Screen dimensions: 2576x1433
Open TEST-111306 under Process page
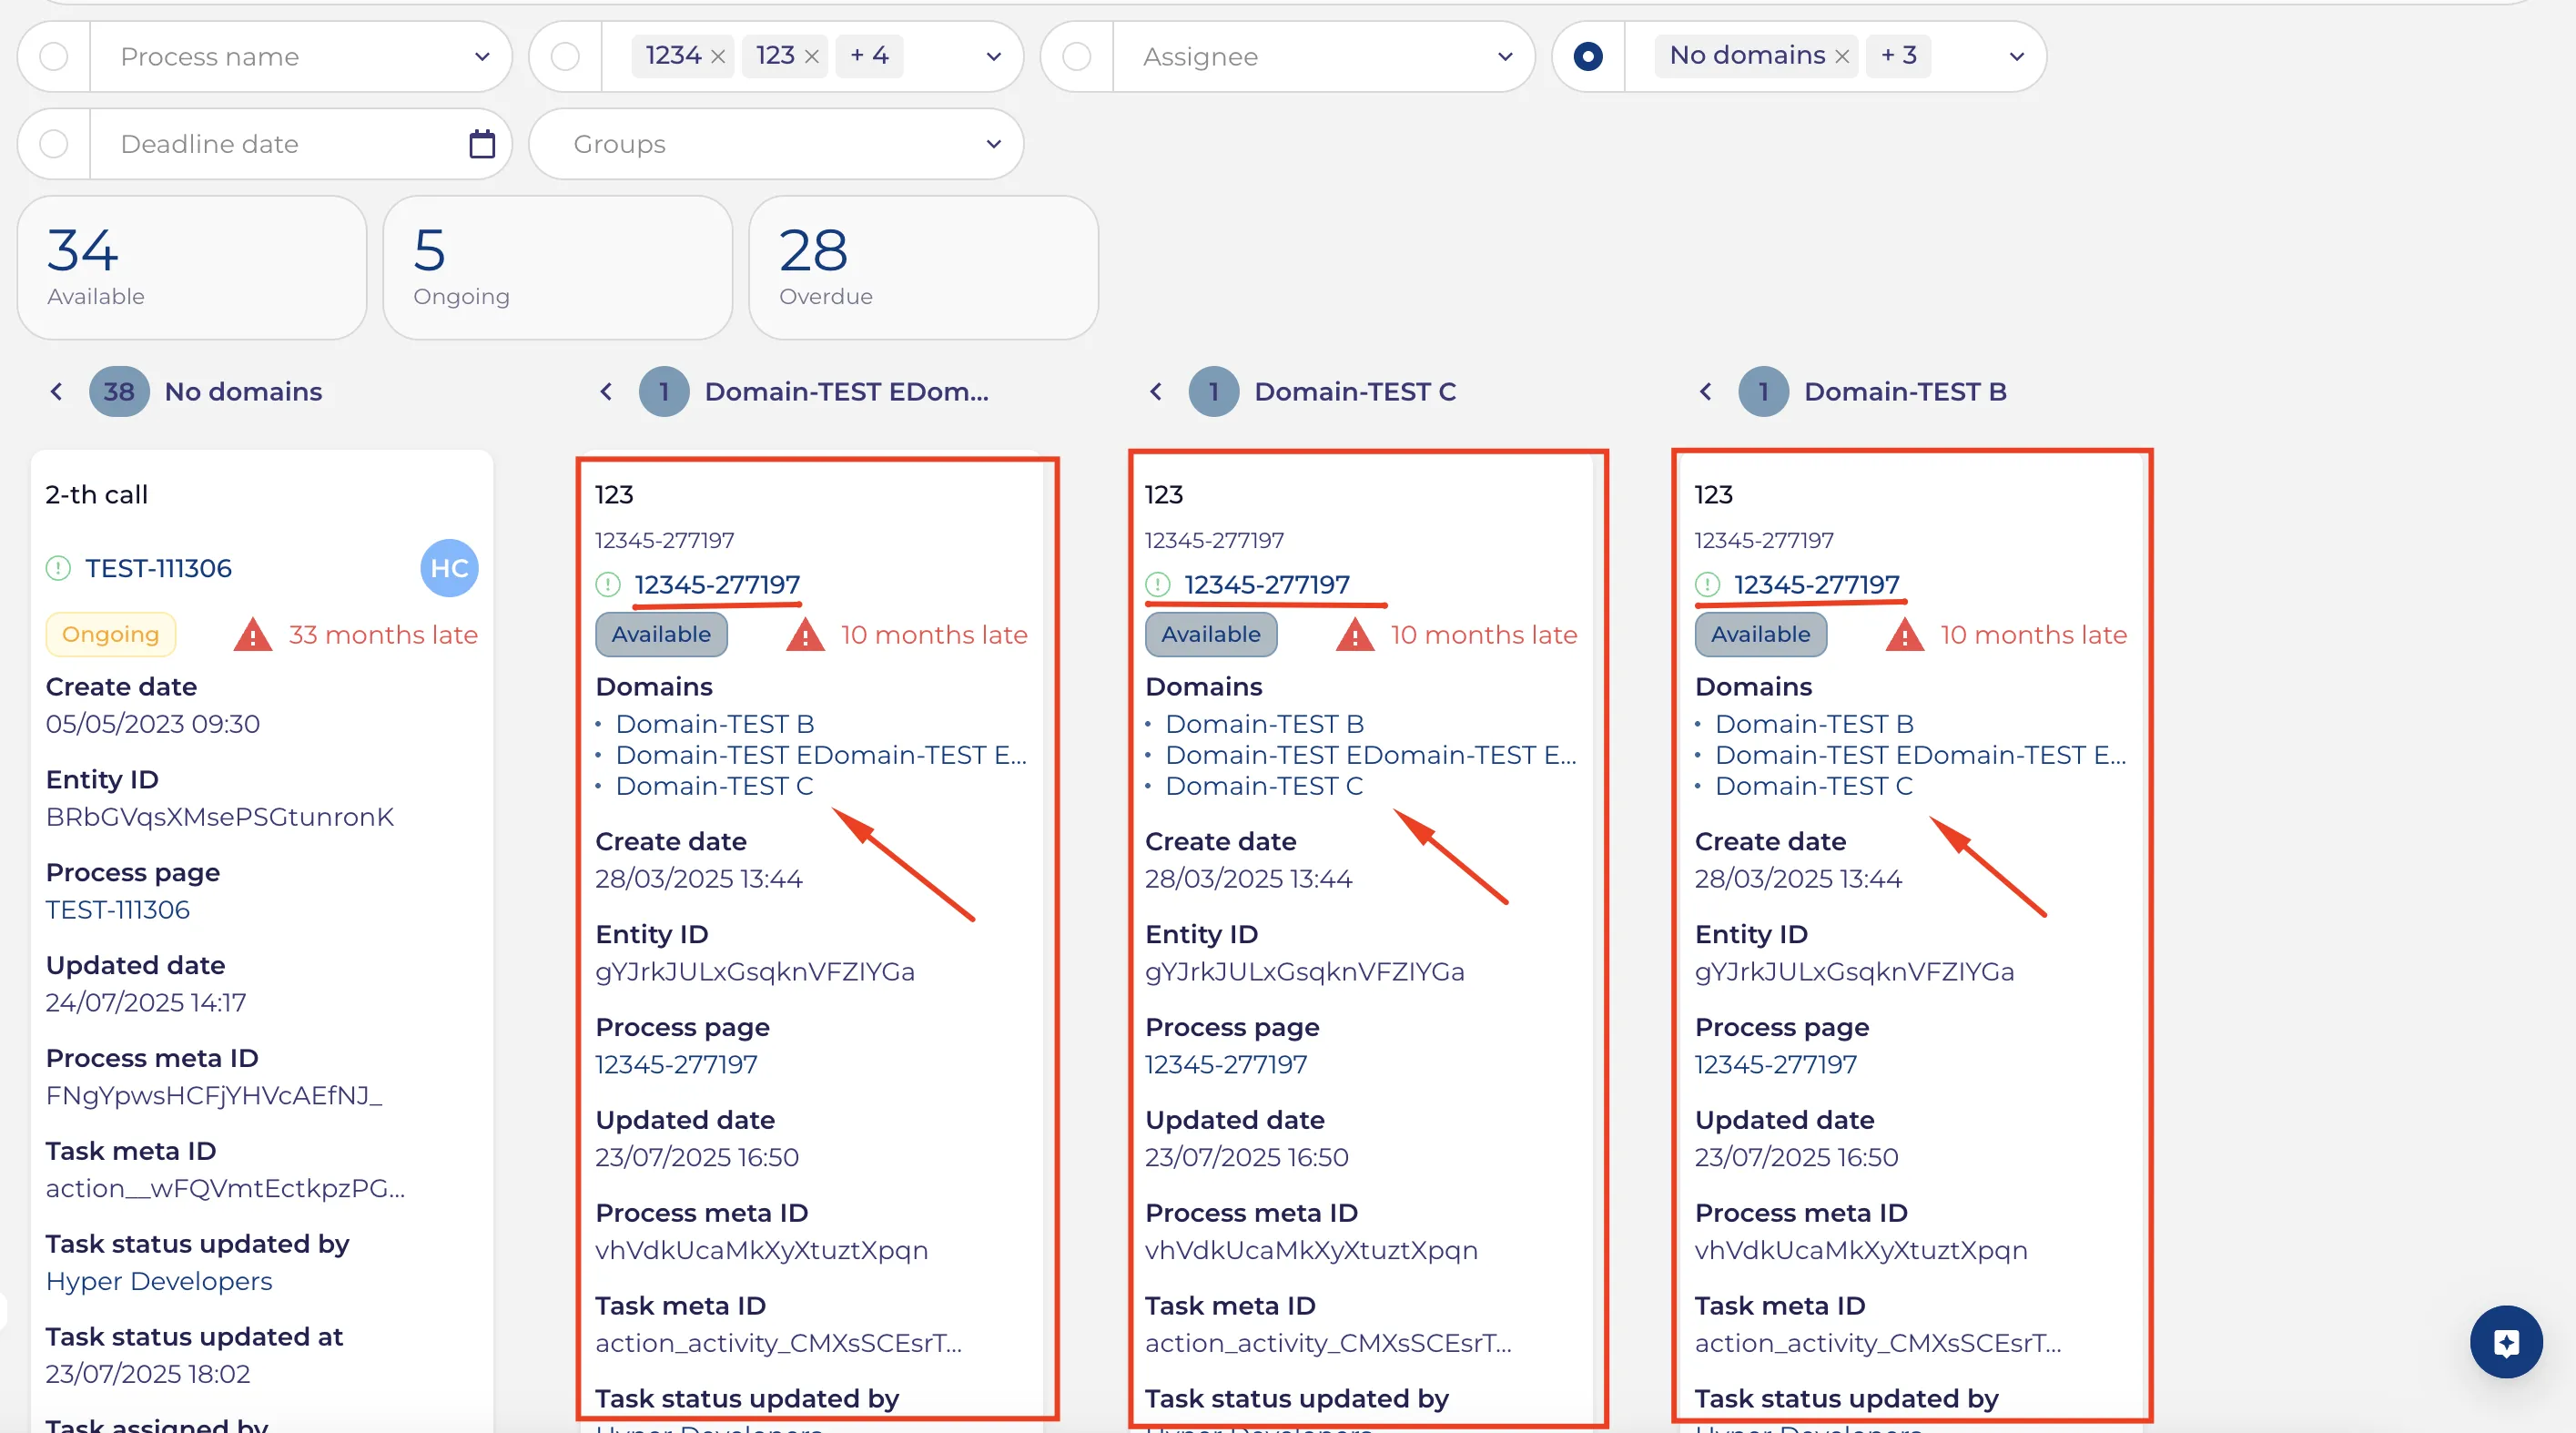[118, 909]
